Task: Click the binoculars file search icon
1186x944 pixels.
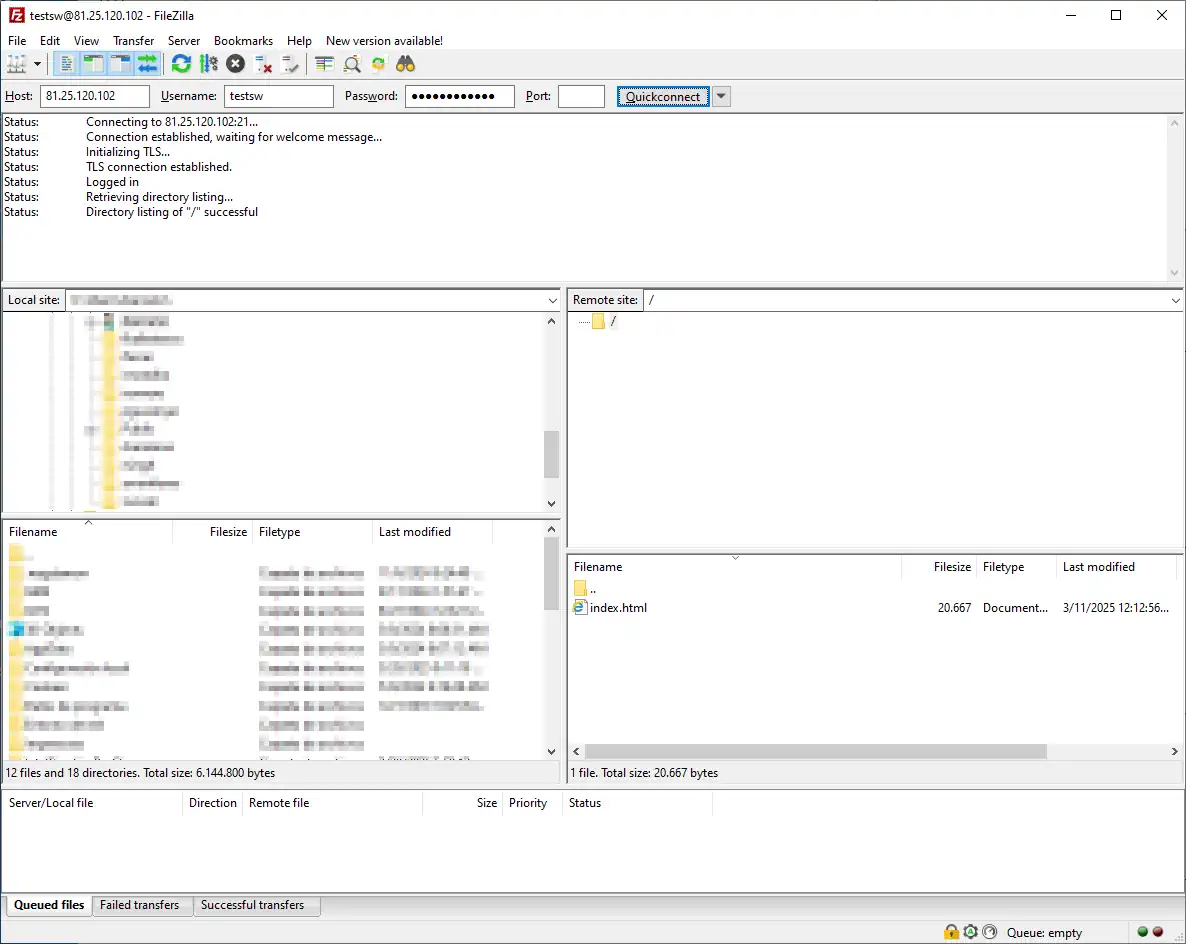Action: coord(405,64)
